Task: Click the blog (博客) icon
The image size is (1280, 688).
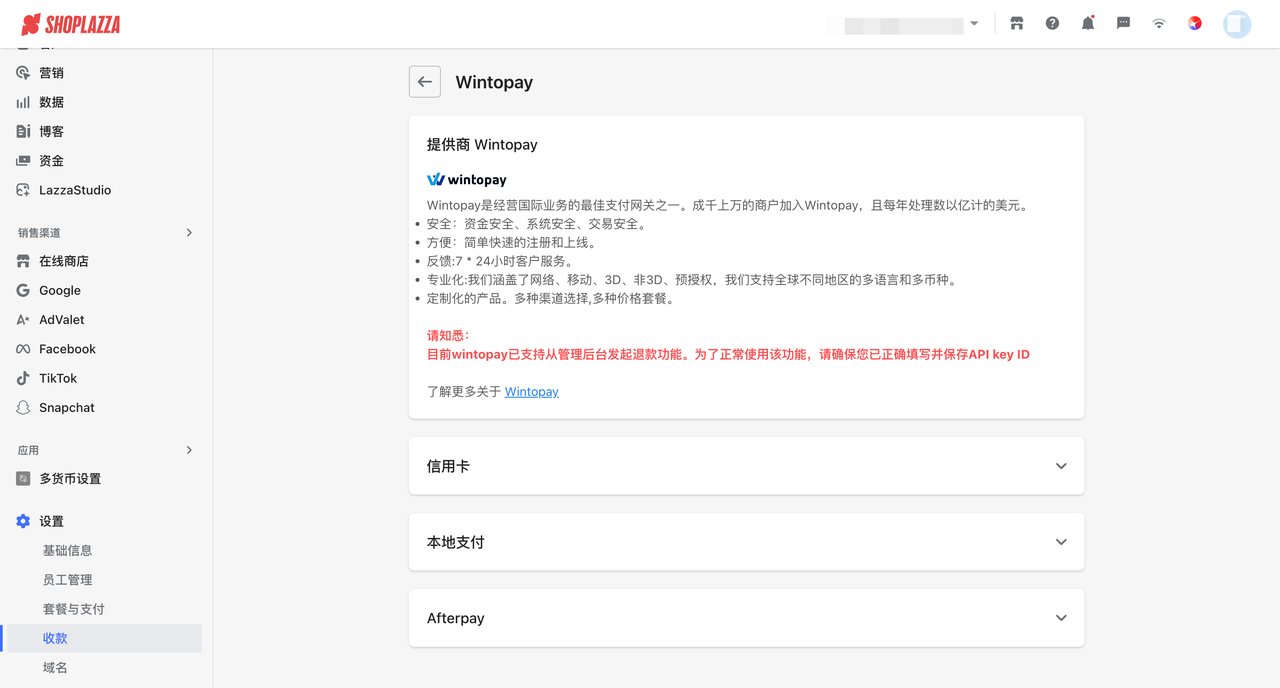Action: tap(23, 131)
